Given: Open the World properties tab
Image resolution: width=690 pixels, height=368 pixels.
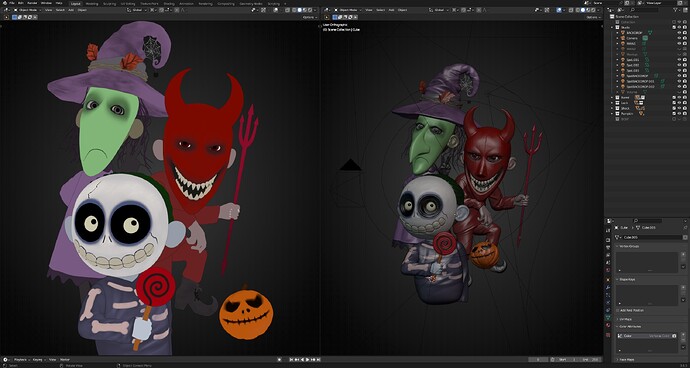Looking at the screenshot, I should pos(608,270).
